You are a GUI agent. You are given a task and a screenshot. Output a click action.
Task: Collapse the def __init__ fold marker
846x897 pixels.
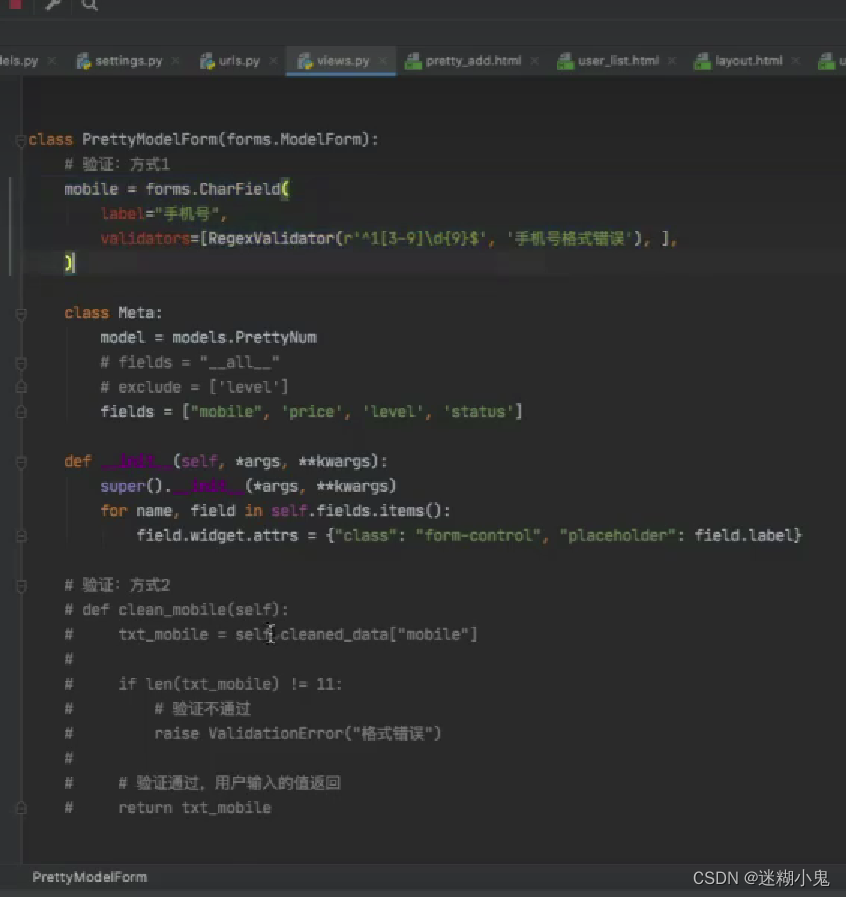point(21,462)
